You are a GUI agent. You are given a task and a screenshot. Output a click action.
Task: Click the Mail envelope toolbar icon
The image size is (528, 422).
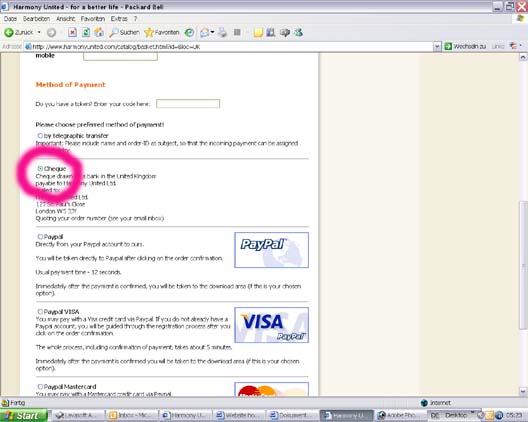click(x=204, y=33)
